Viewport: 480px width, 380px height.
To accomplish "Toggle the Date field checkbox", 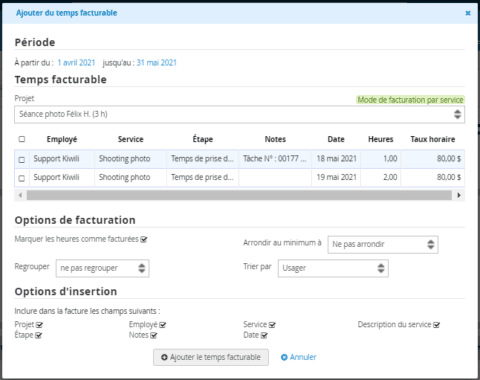I will coord(264,336).
